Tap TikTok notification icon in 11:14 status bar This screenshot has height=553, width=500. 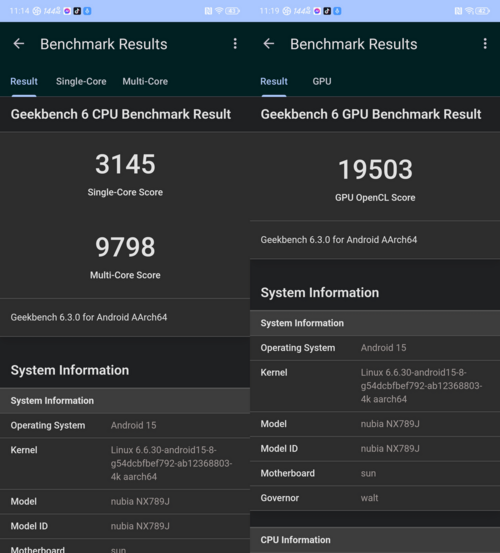tap(77, 11)
